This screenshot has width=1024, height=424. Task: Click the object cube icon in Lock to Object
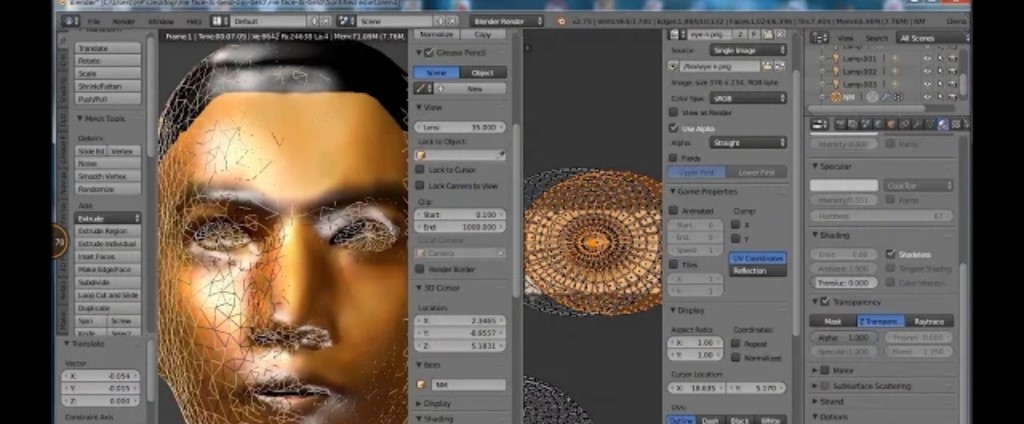[x=421, y=155]
